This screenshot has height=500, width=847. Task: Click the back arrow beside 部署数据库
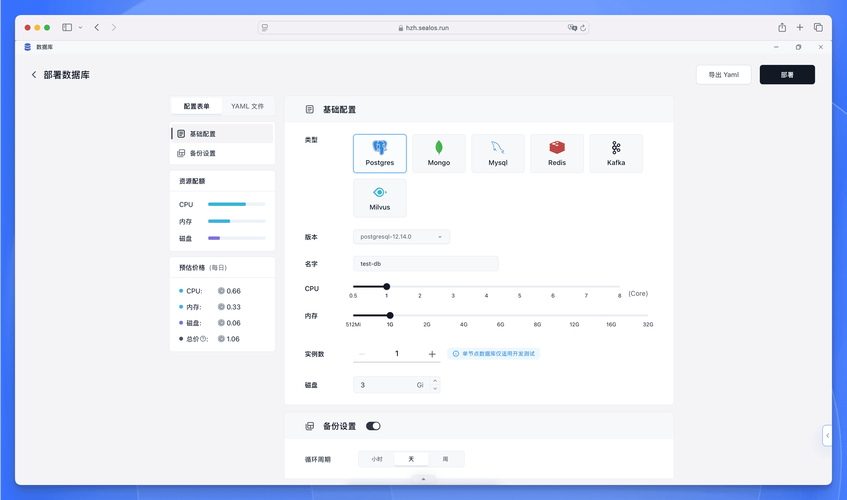point(34,75)
